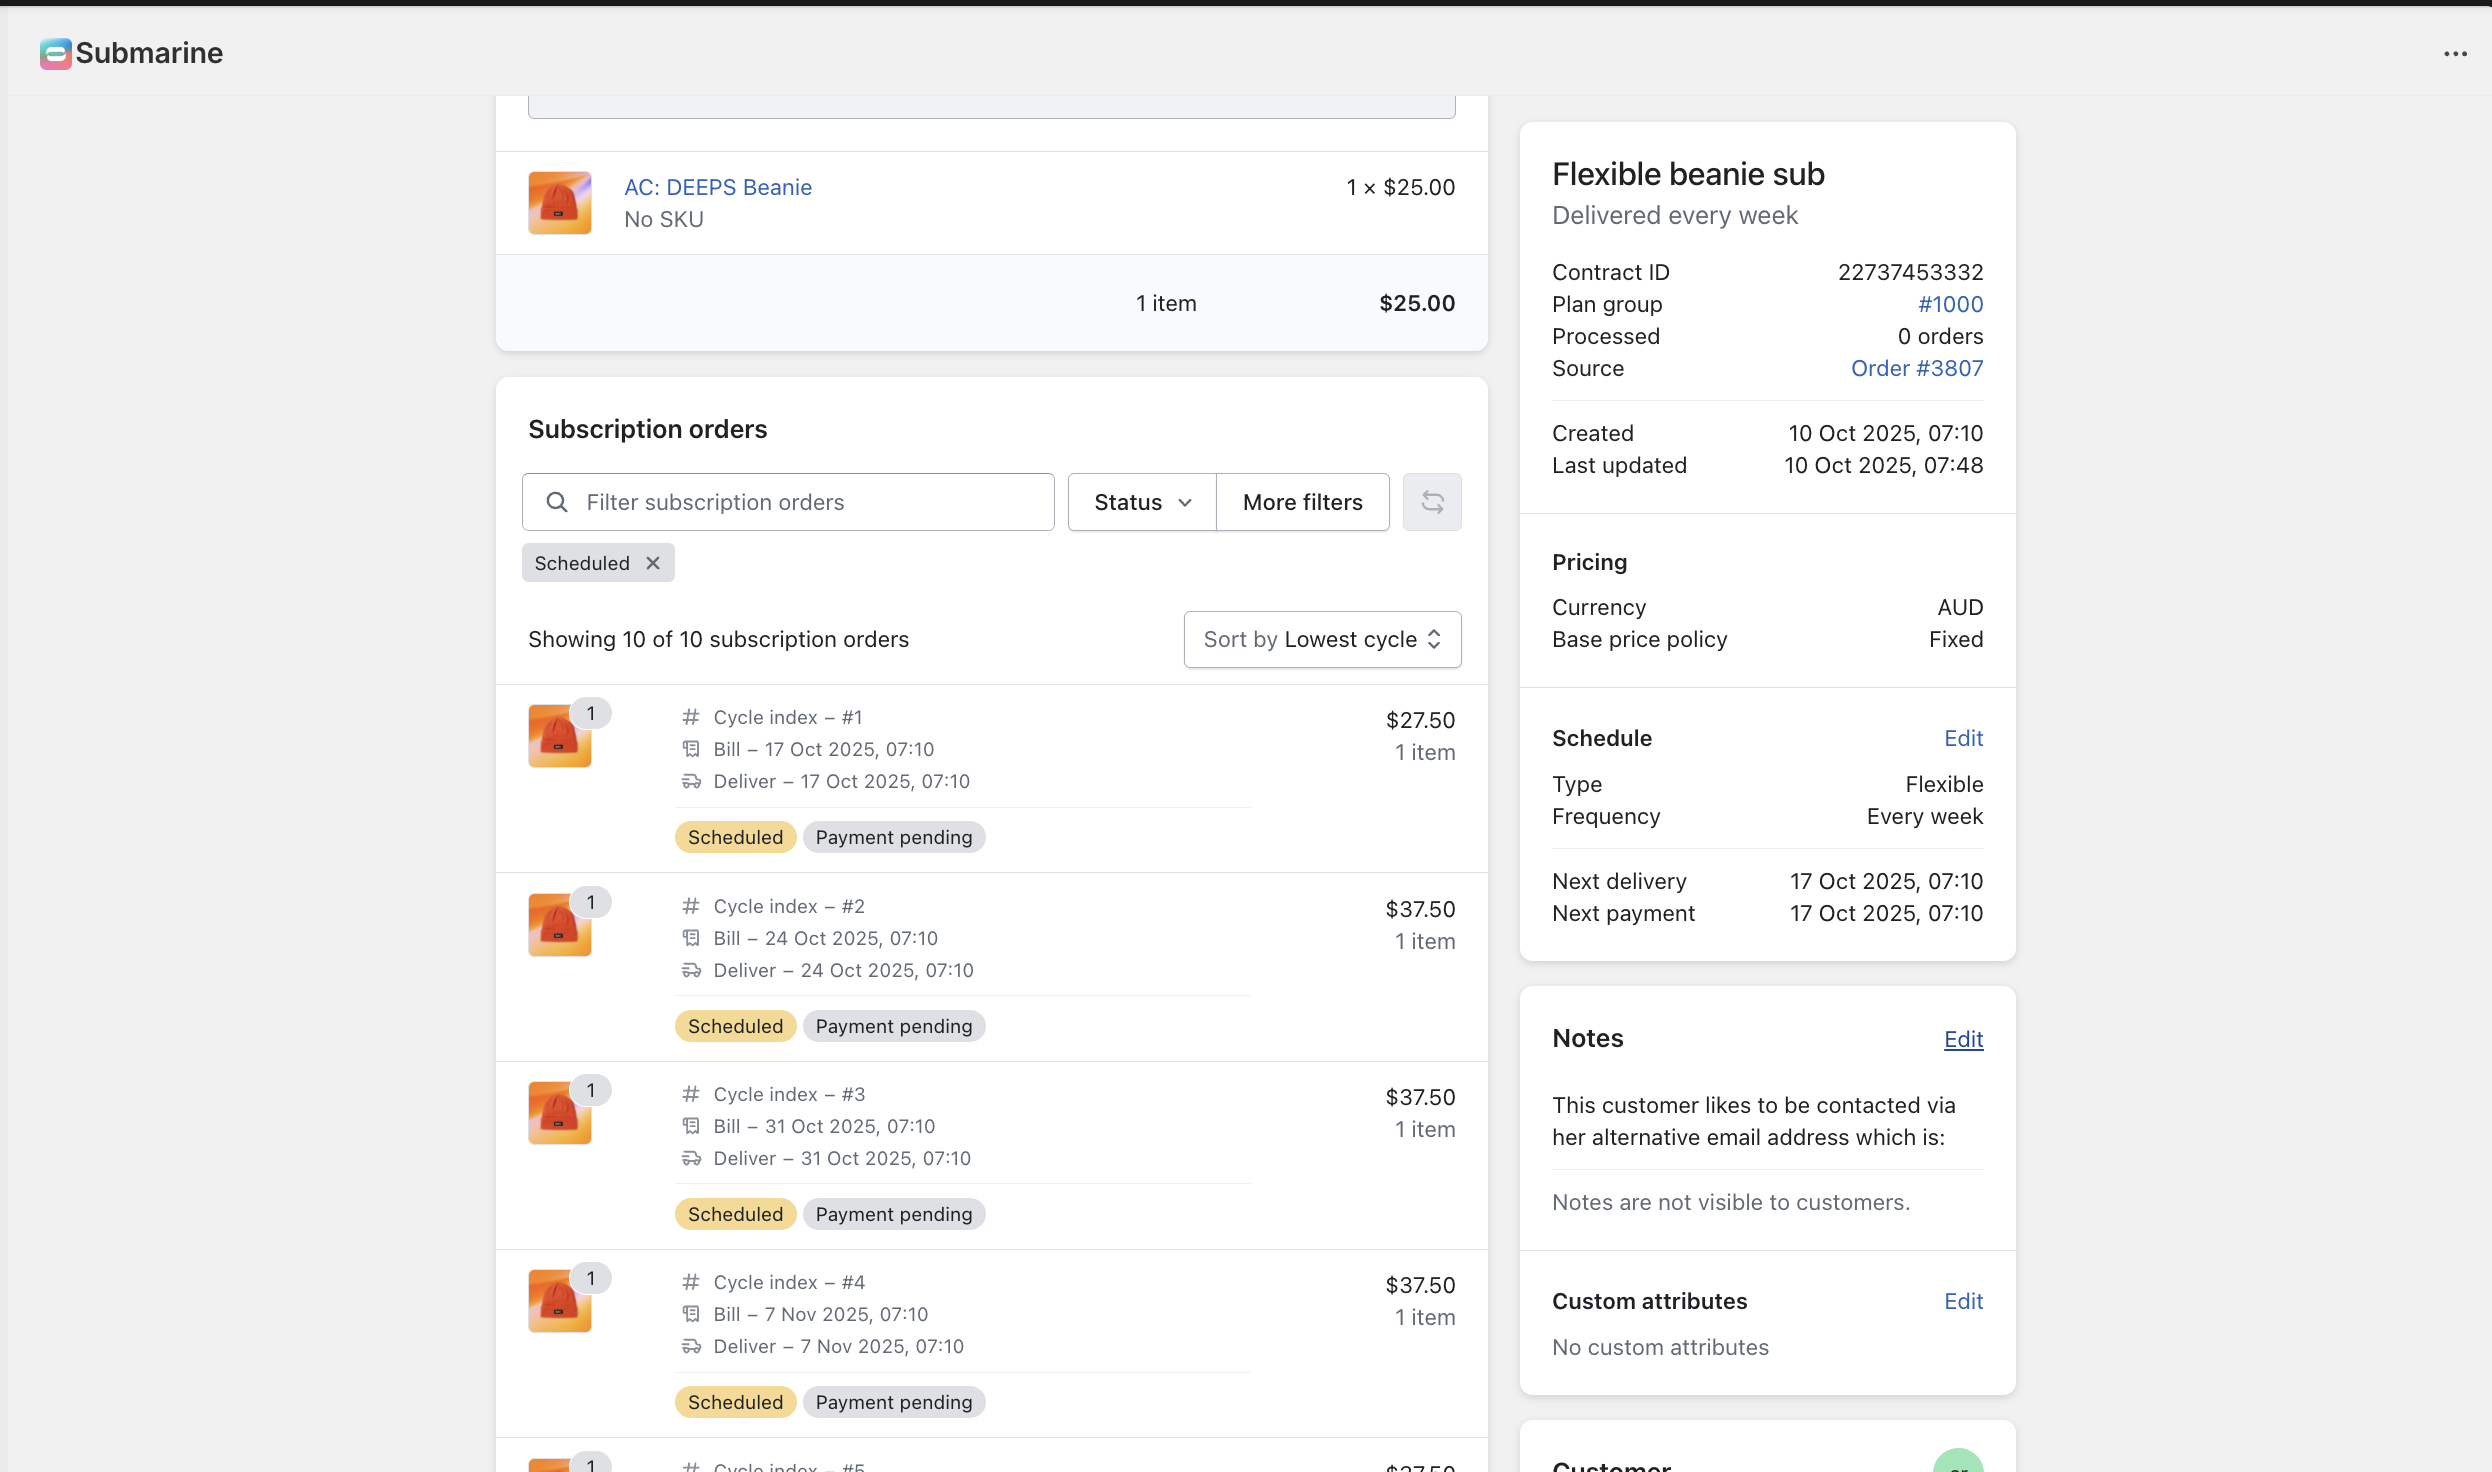Click beanie thumbnail for cycle #1 order
The width and height of the screenshot is (2492, 1472).
click(559, 736)
